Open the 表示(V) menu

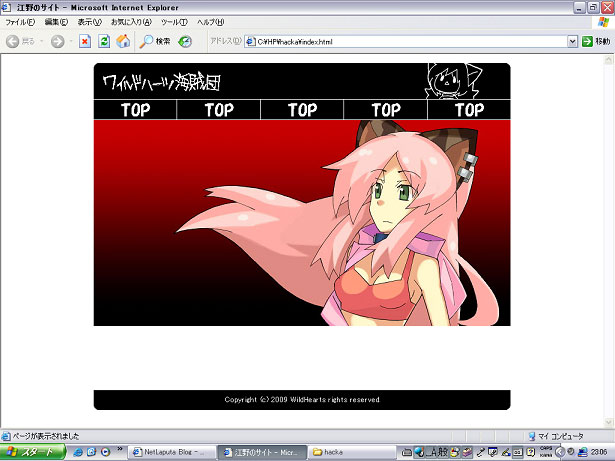pos(89,22)
